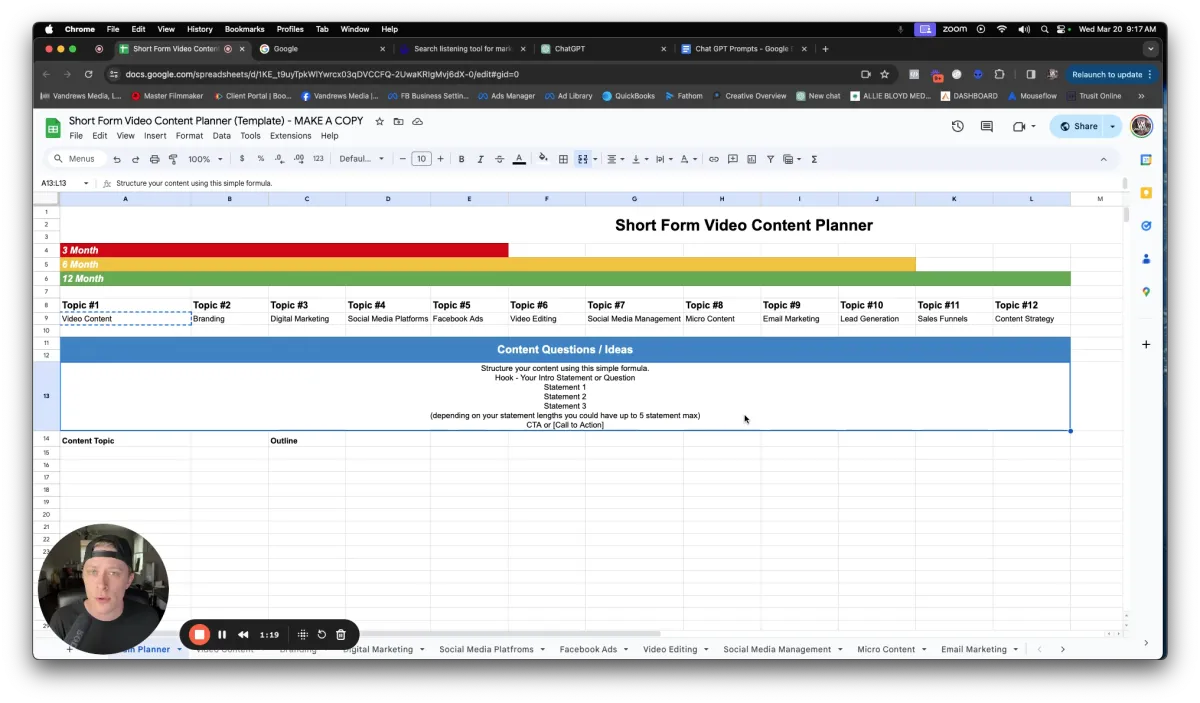
Task: Open the borders tool
Action: click(x=563, y=159)
